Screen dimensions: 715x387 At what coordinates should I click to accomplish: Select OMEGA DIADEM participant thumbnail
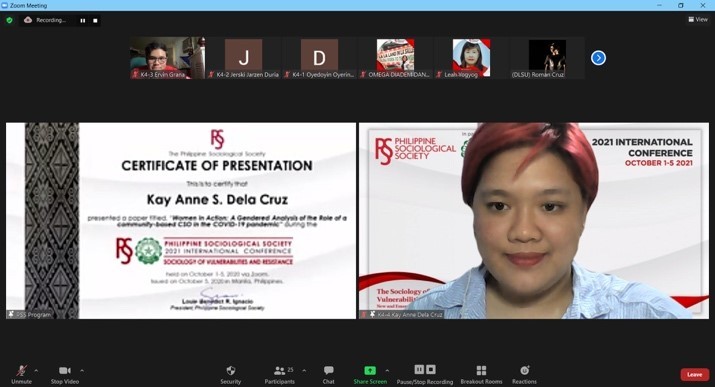tap(395, 58)
